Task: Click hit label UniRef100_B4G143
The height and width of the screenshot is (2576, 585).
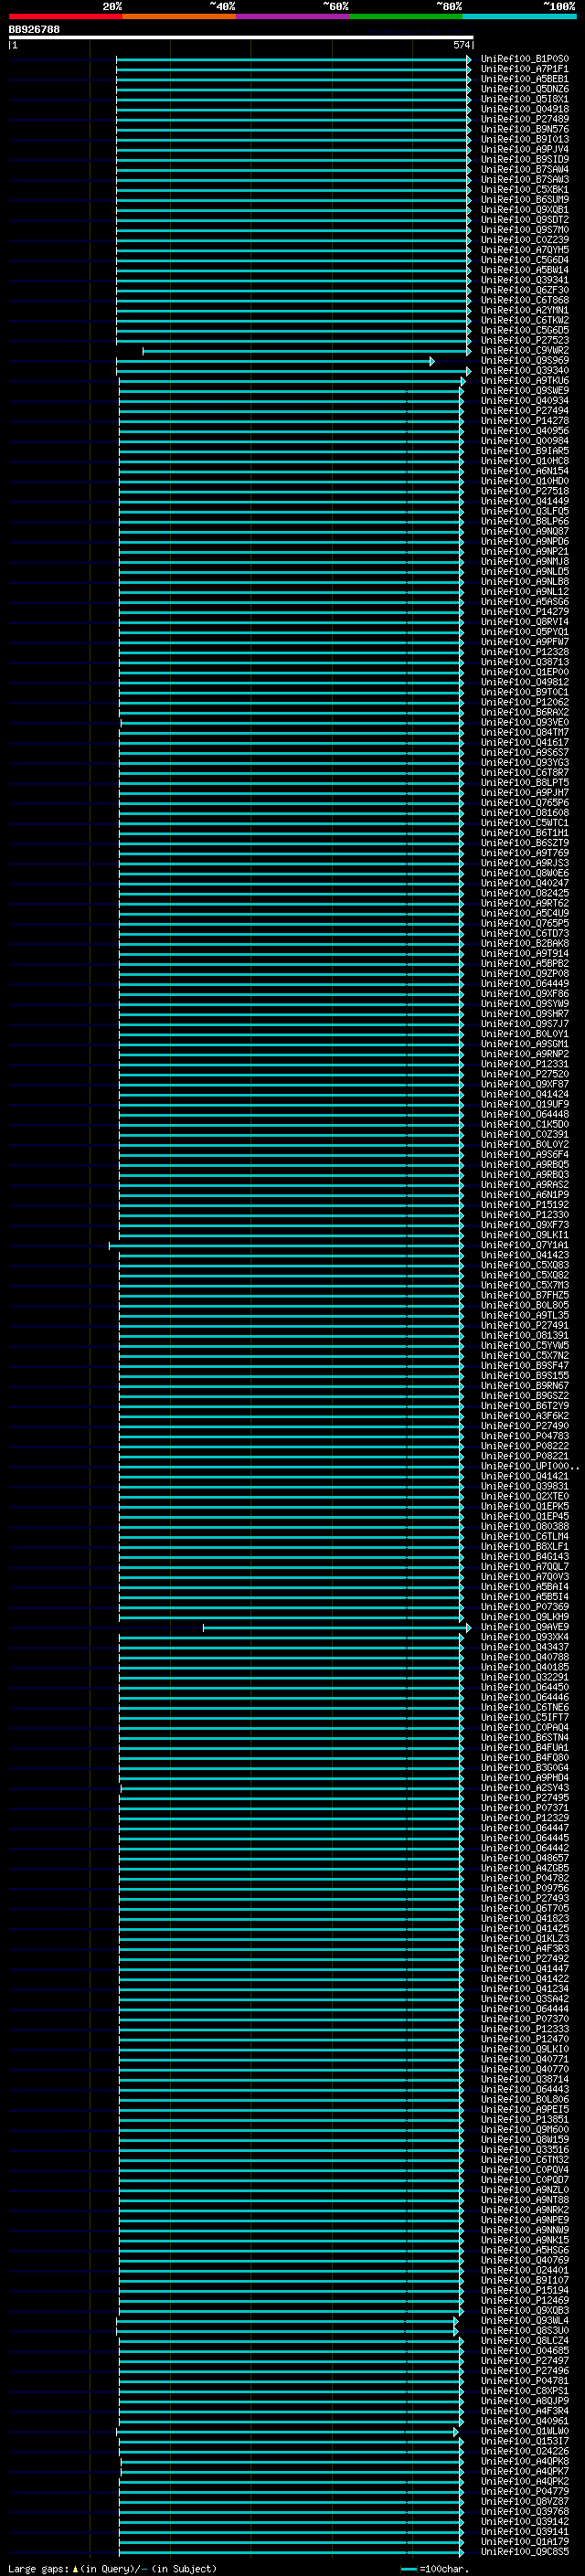Action: 524,1556
